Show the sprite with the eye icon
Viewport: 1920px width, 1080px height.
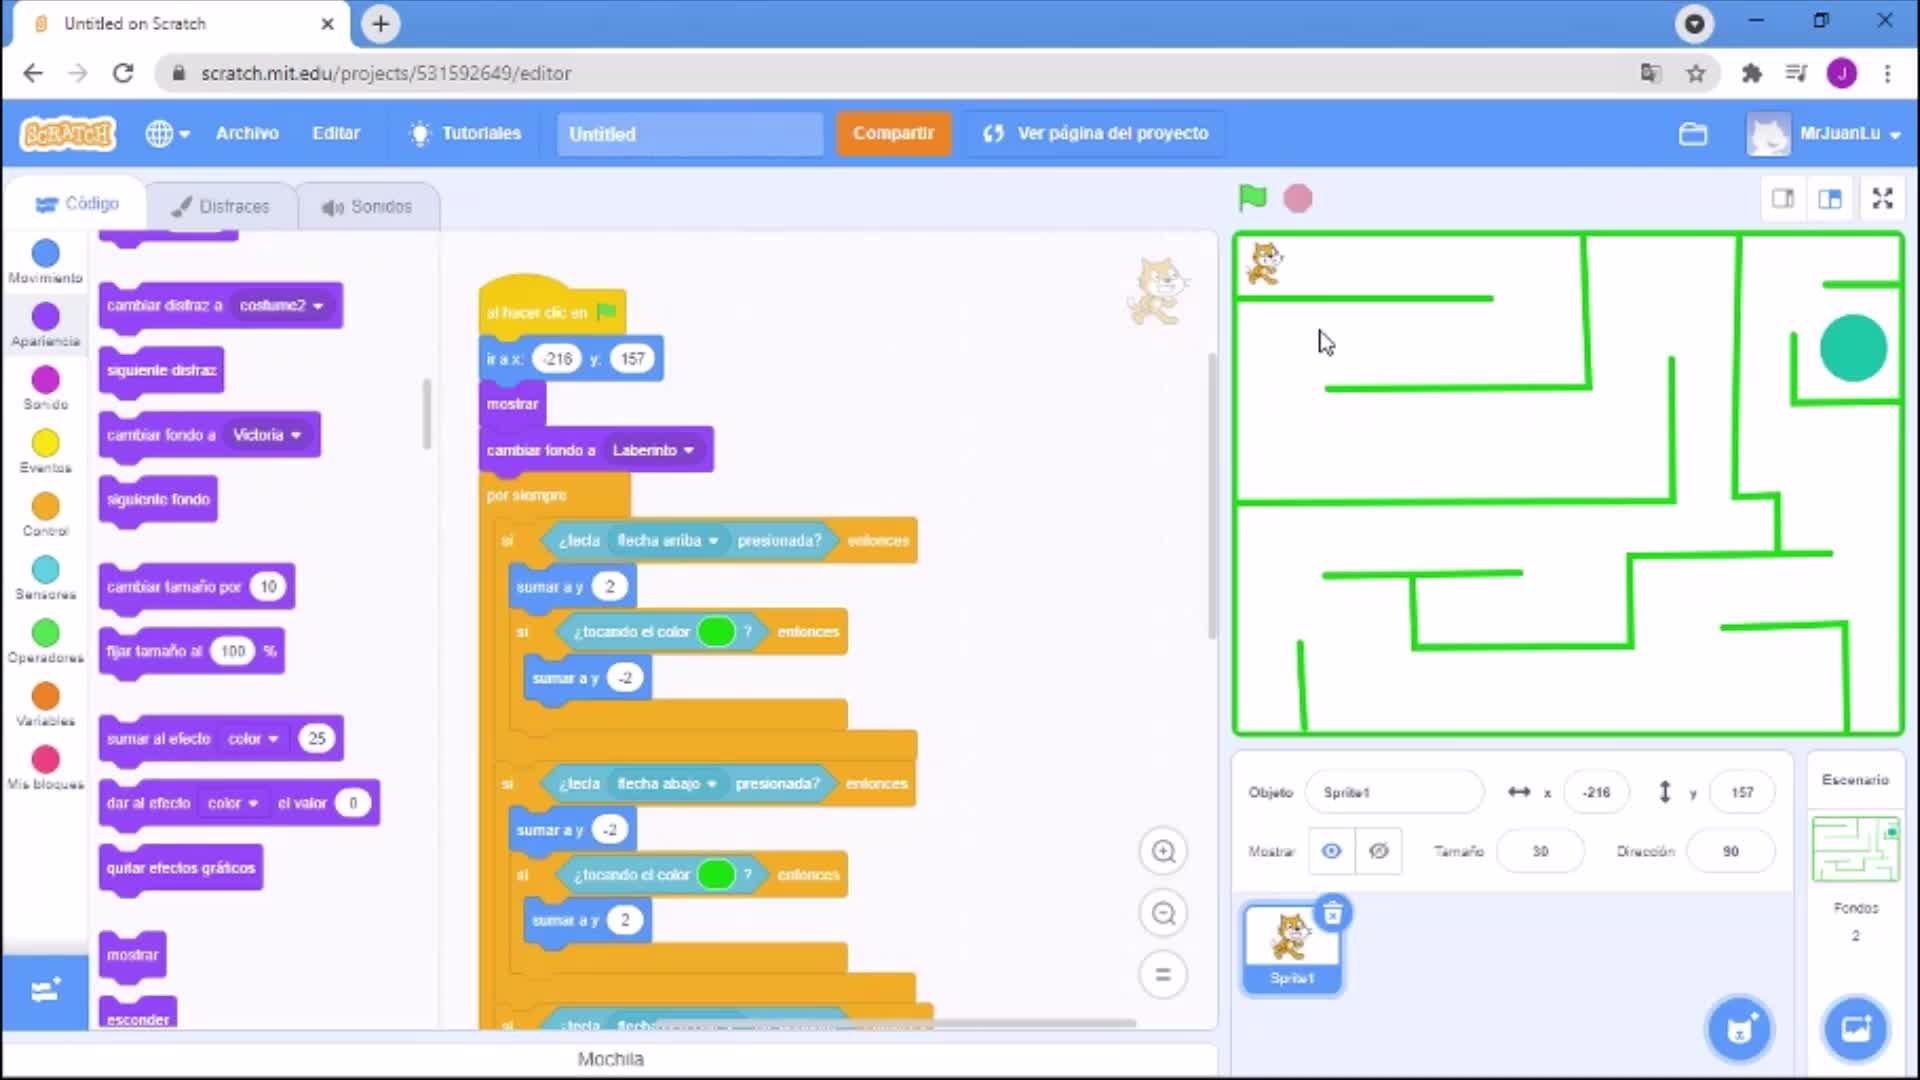pos(1331,851)
